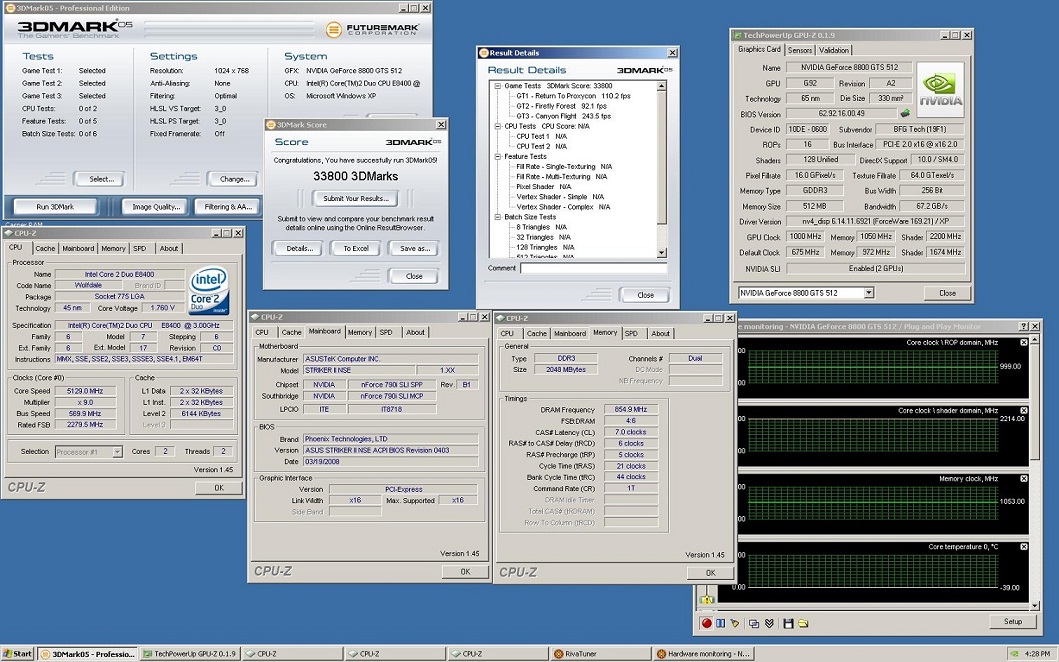Select the GT1 - Return To Proxycon row
Screen dimensions: 1059x662
[573, 96]
